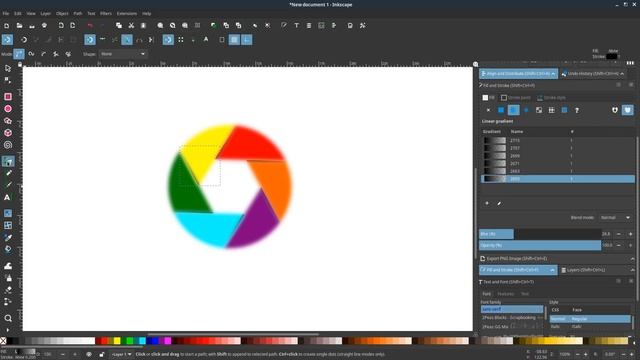Open the Blend mode Normal dropdown
The width and height of the screenshot is (640, 360).
[615, 218]
